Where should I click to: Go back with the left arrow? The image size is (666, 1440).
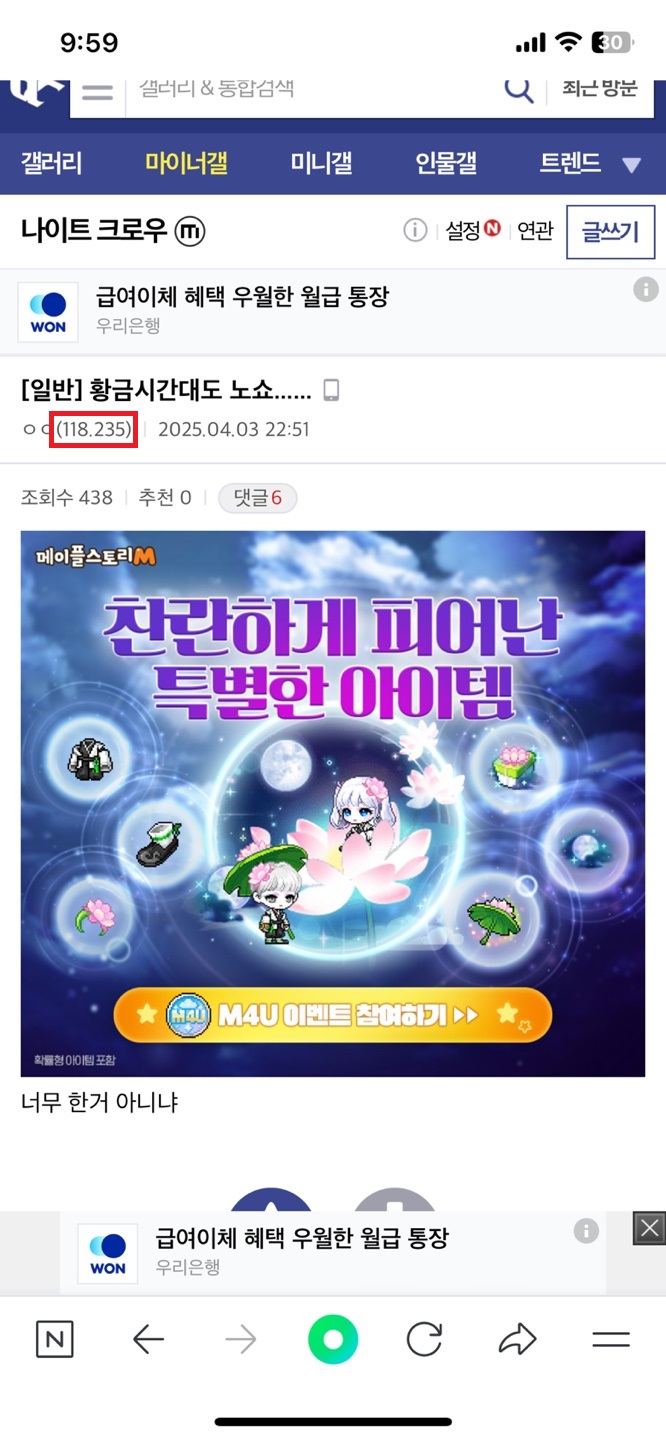[x=148, y=1339]
